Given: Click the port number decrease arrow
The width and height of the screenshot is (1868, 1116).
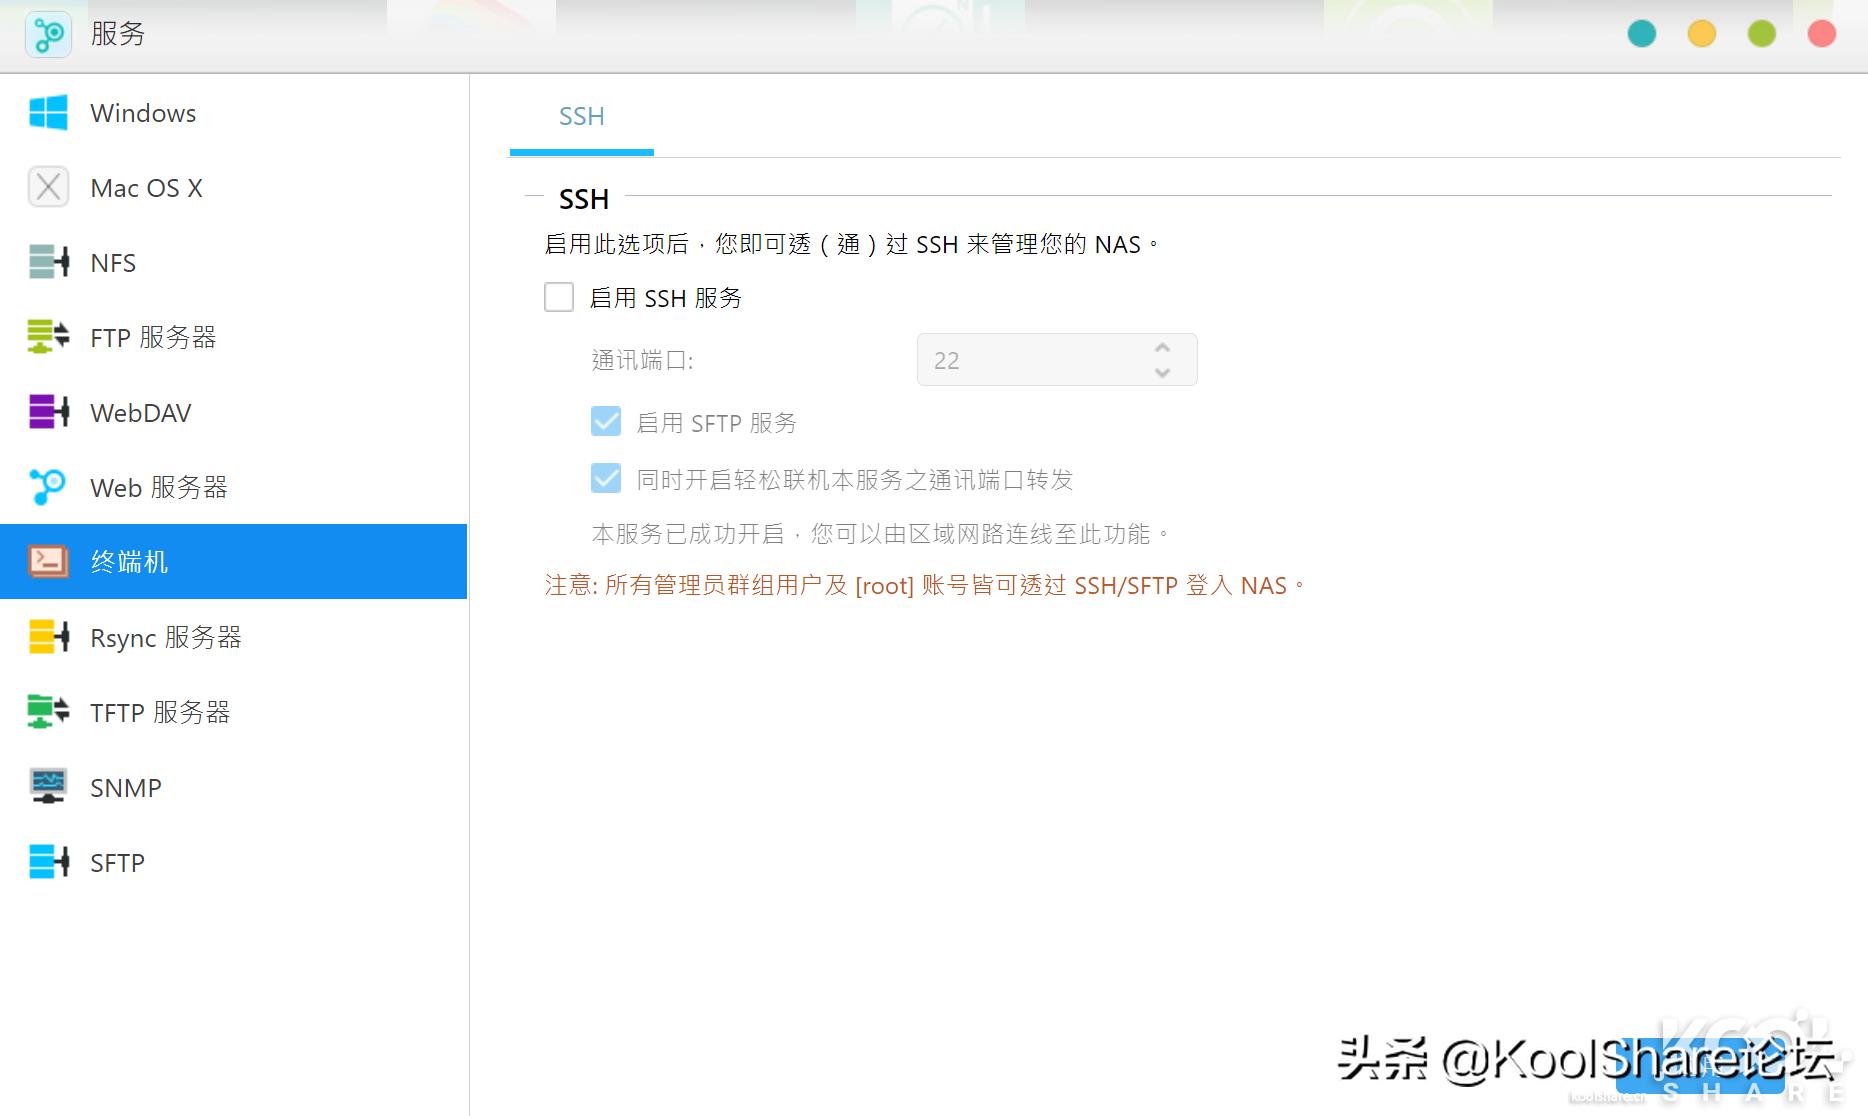Looking at the screenshot, I should 1161,373.
